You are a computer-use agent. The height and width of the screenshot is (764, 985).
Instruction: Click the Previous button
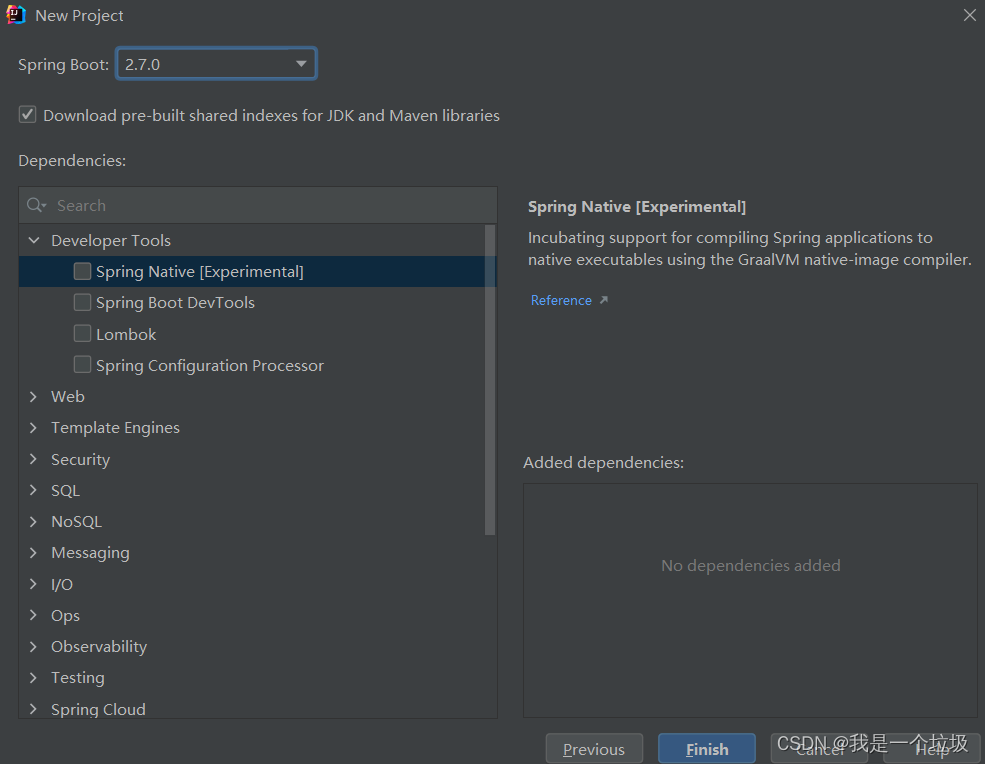pos(594,749)
